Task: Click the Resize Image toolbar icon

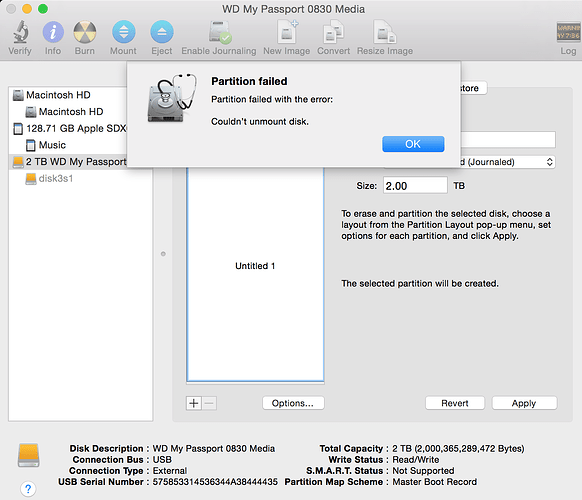Action: click(x=385, y=32)
